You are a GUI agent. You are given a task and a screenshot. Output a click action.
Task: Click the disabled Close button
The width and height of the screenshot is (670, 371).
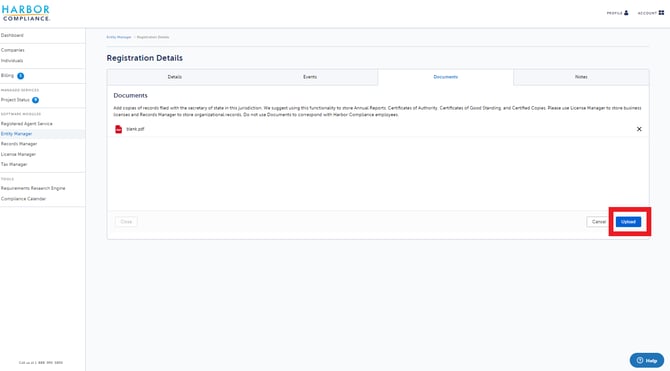pos(126,222)
